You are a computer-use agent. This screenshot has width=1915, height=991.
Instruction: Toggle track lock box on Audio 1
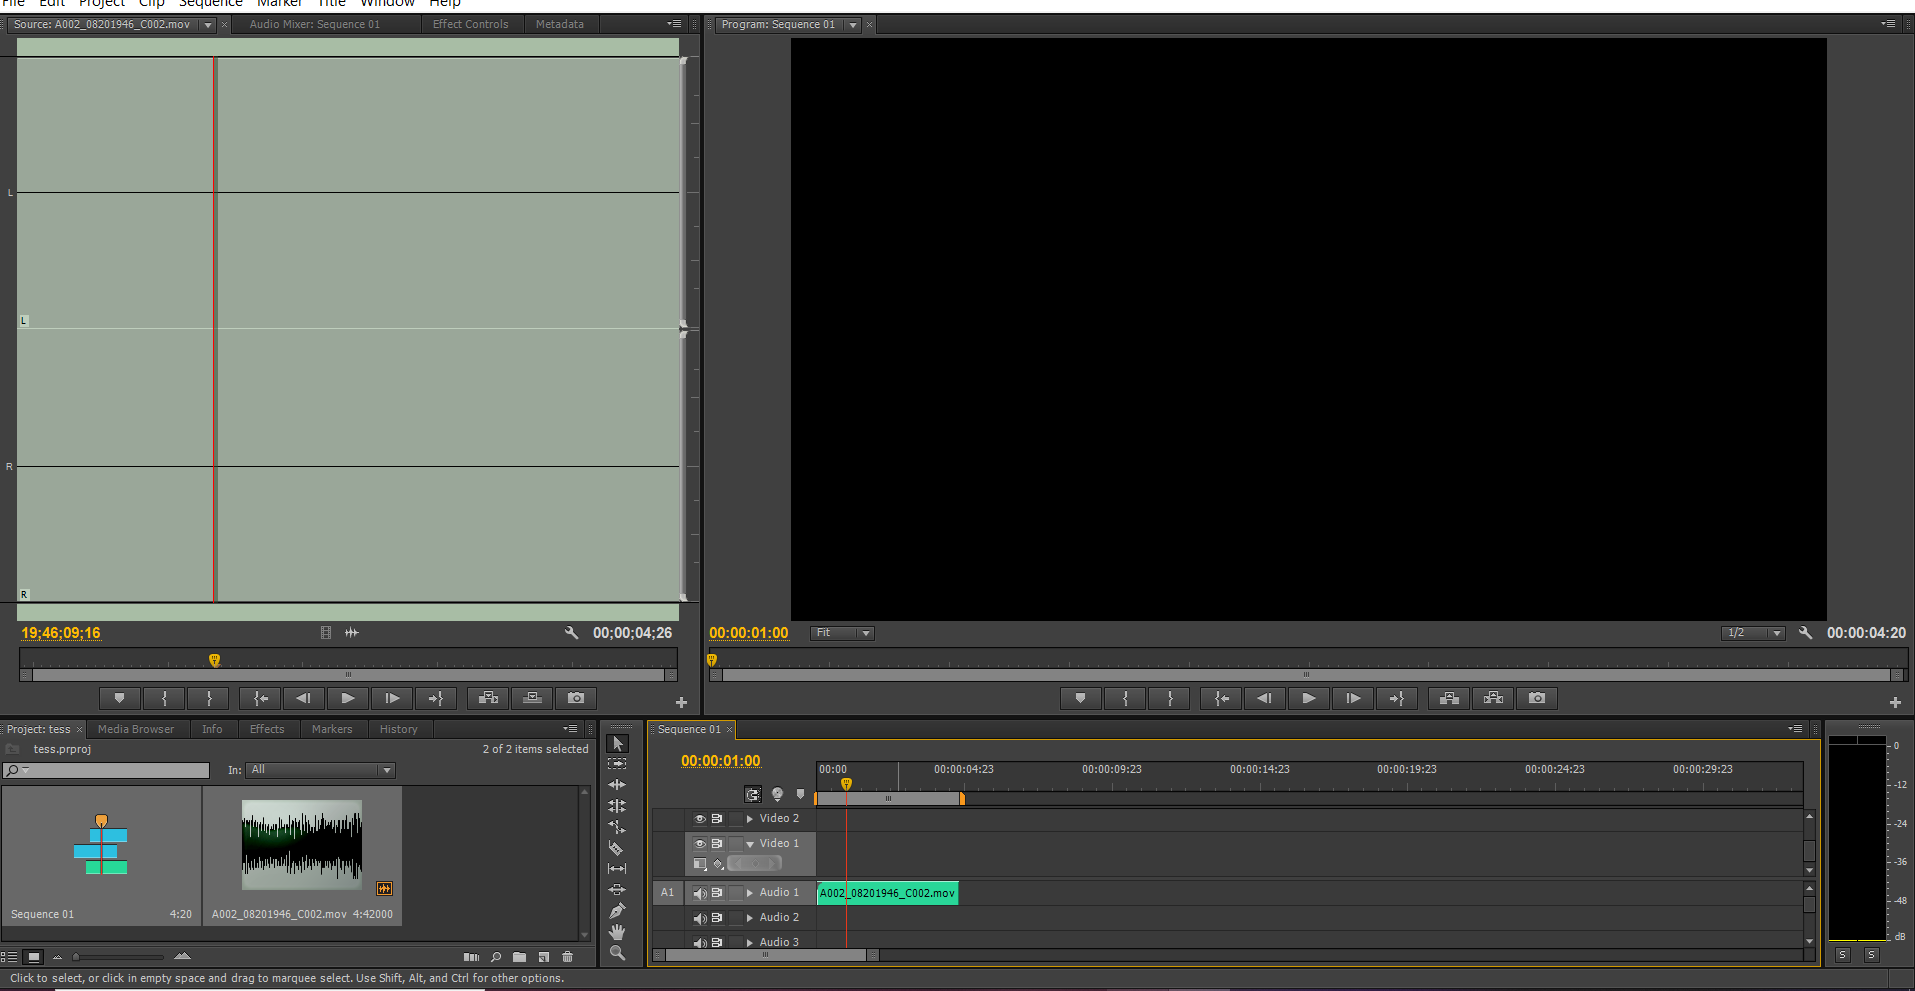pyautogui.click(x=737, y=893)
